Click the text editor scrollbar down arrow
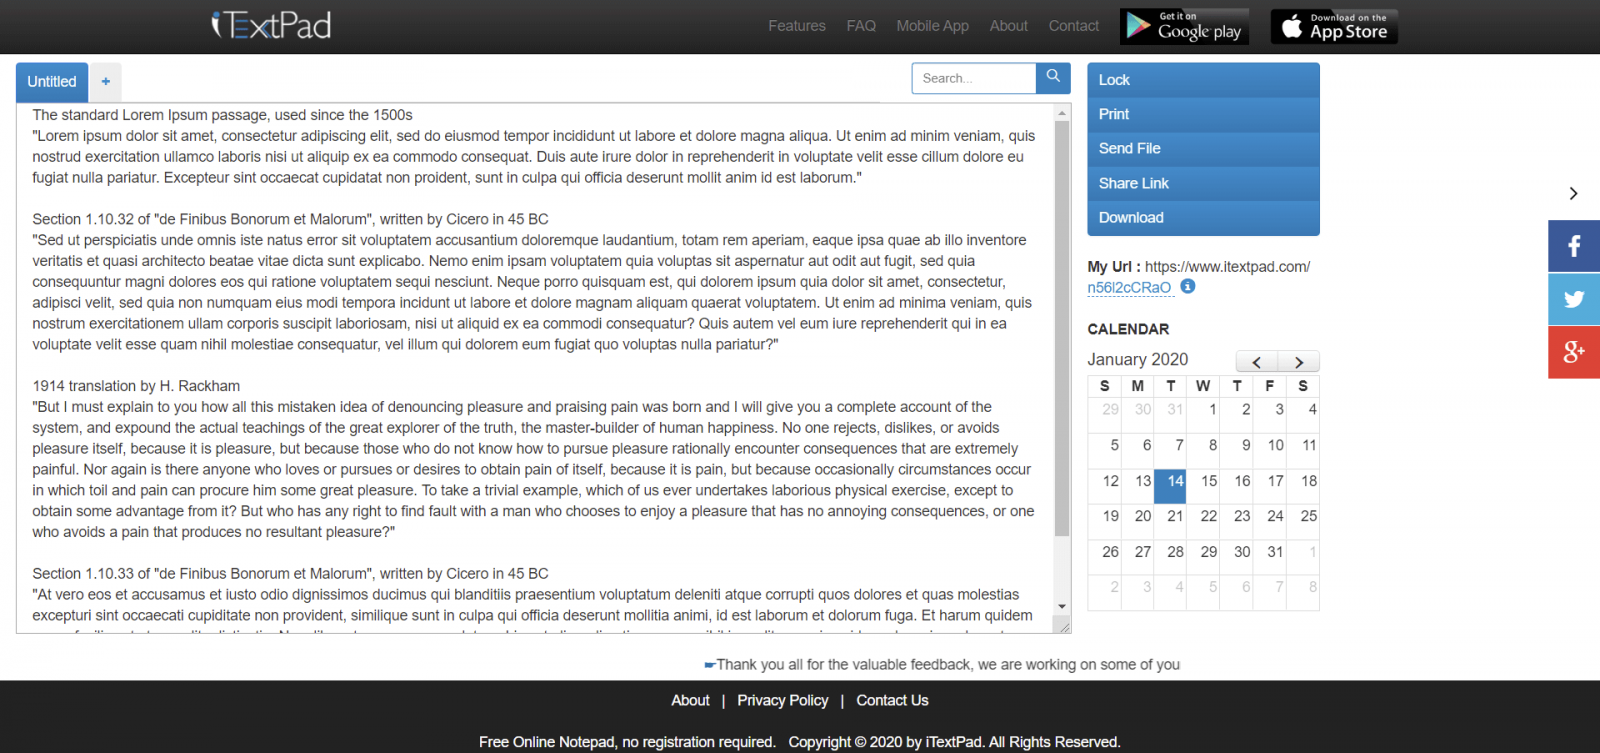 click(1062, 607)
